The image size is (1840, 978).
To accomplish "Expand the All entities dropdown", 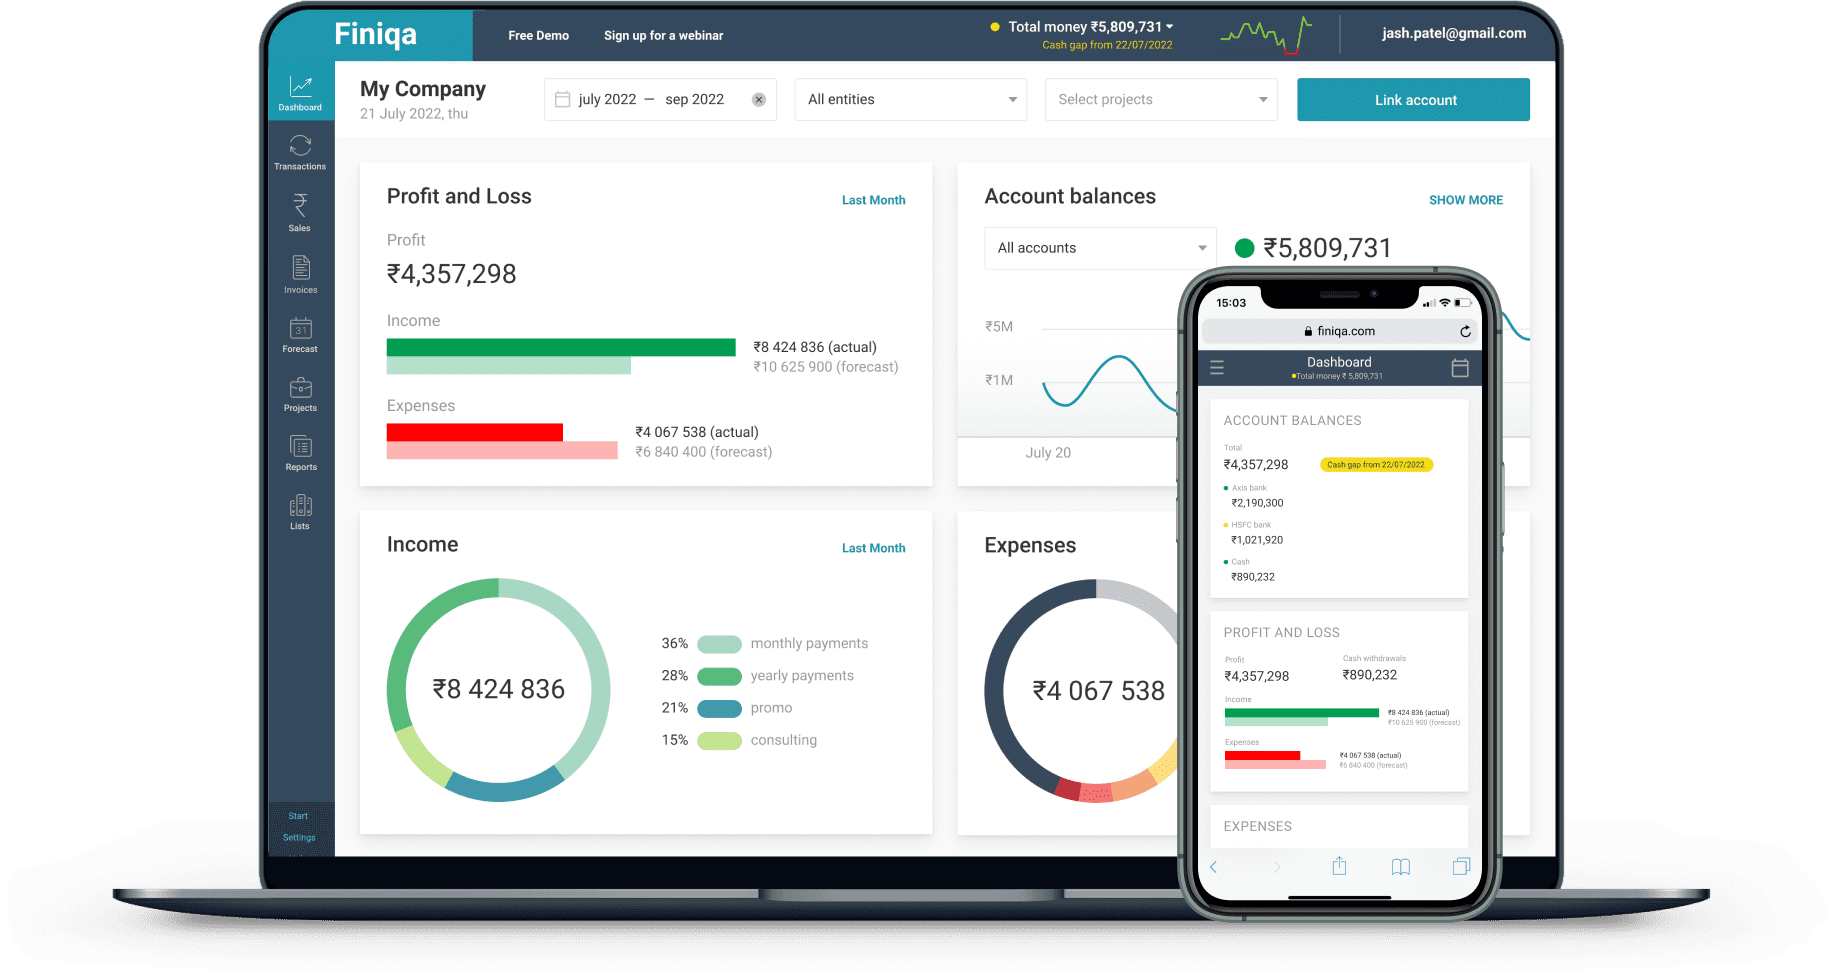I will (x=911, y=100).
